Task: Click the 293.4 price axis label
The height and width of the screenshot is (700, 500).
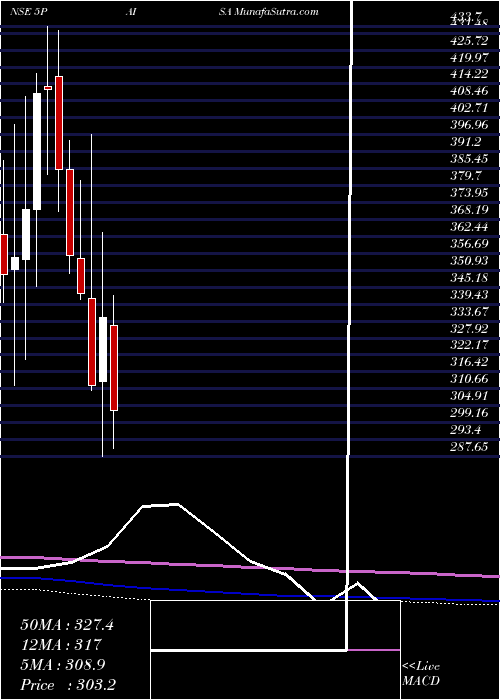Action: [x=467, y=430]
